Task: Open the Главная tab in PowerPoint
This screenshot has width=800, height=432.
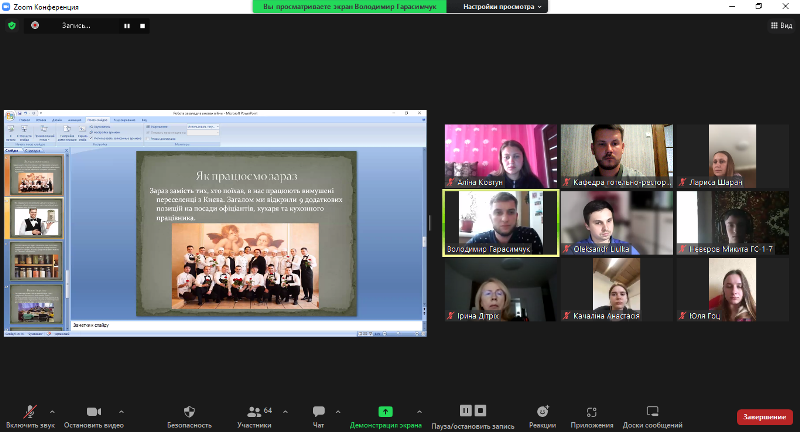Action: pos(24,120)
